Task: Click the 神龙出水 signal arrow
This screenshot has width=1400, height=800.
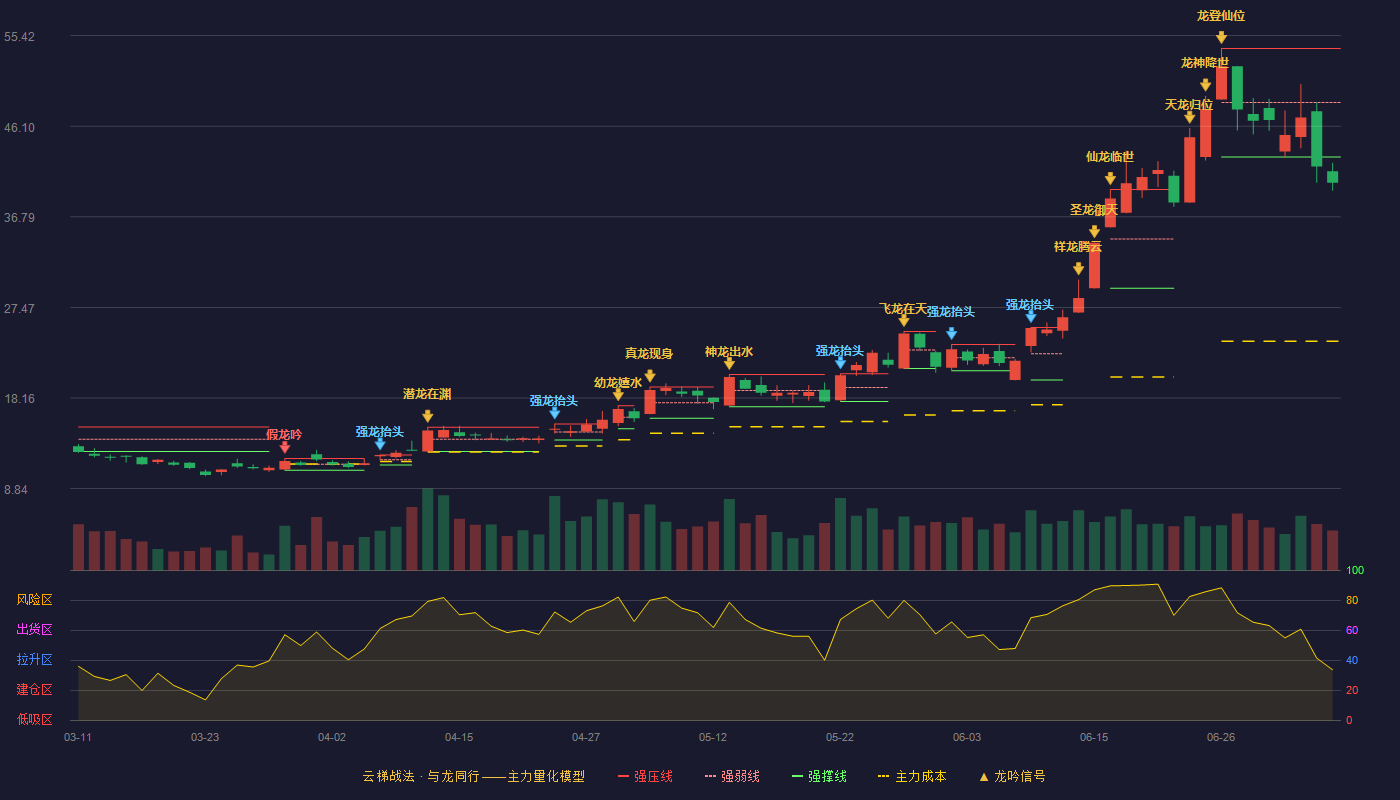Action: (729, 364)
